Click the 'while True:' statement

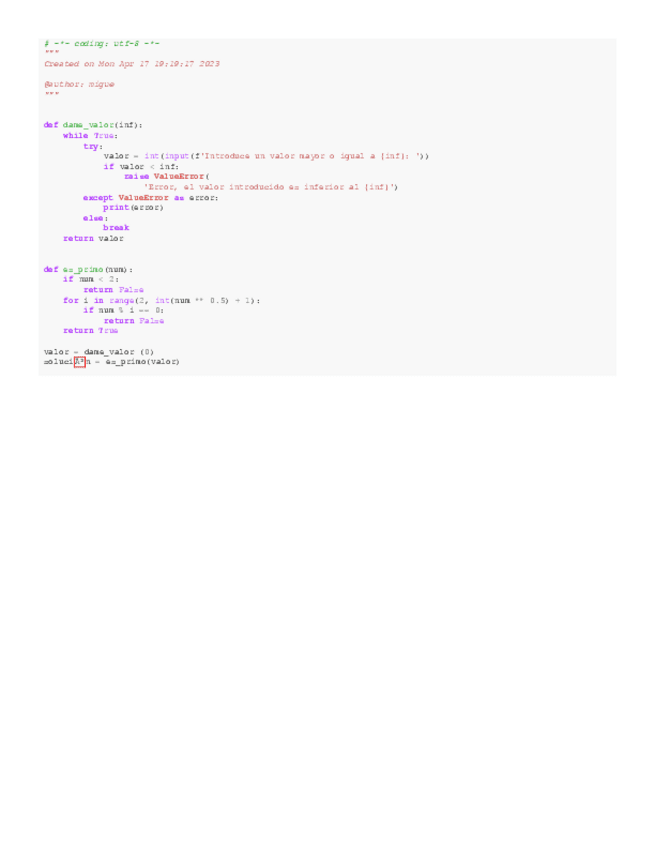tap(90, 136)
